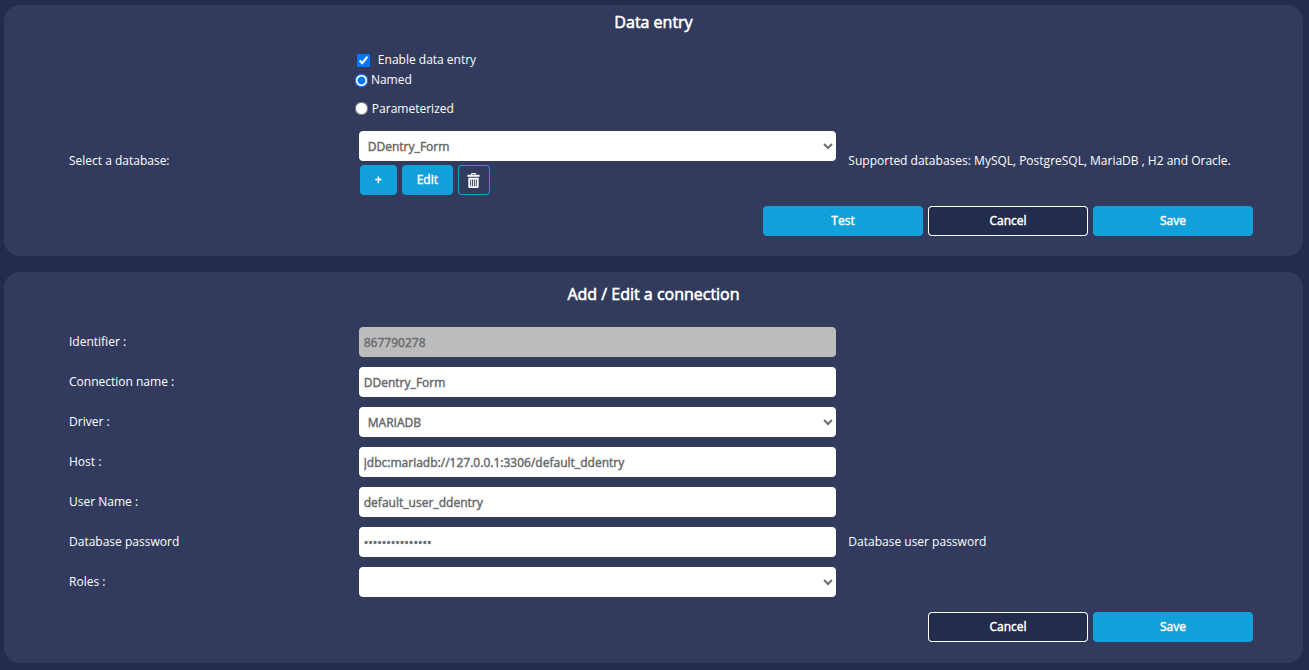
Task: Click the Identifier field
Action: coord(596,341)
